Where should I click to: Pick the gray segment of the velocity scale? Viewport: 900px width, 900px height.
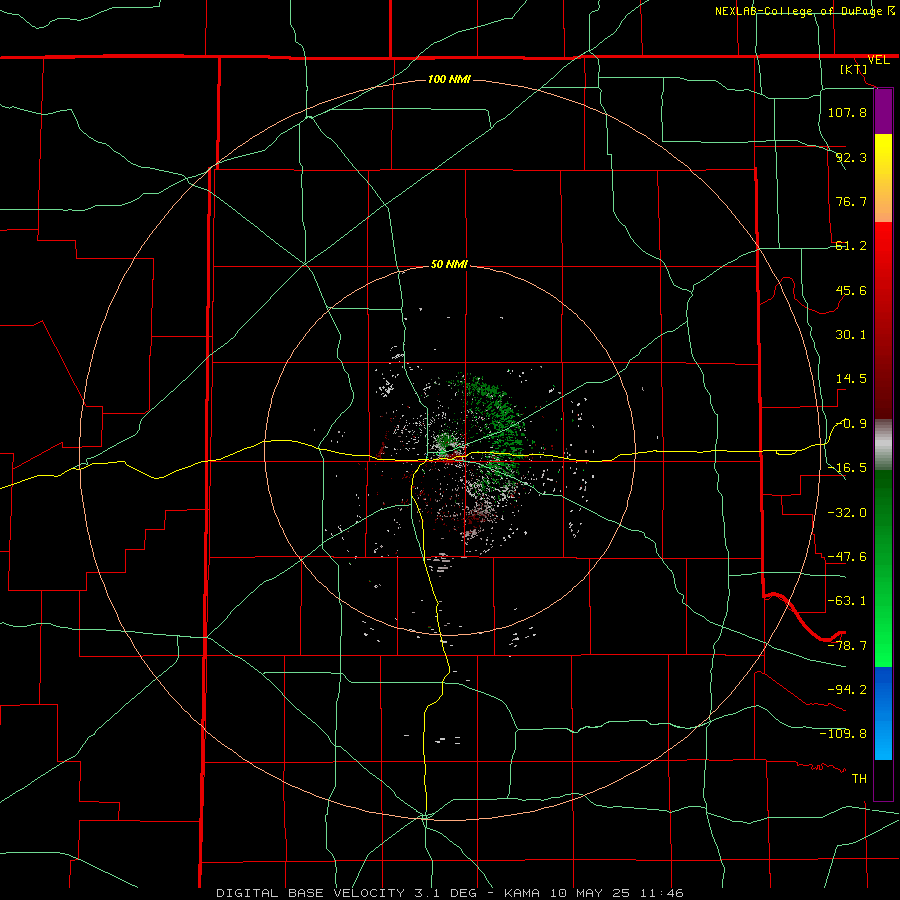(883, 445)
